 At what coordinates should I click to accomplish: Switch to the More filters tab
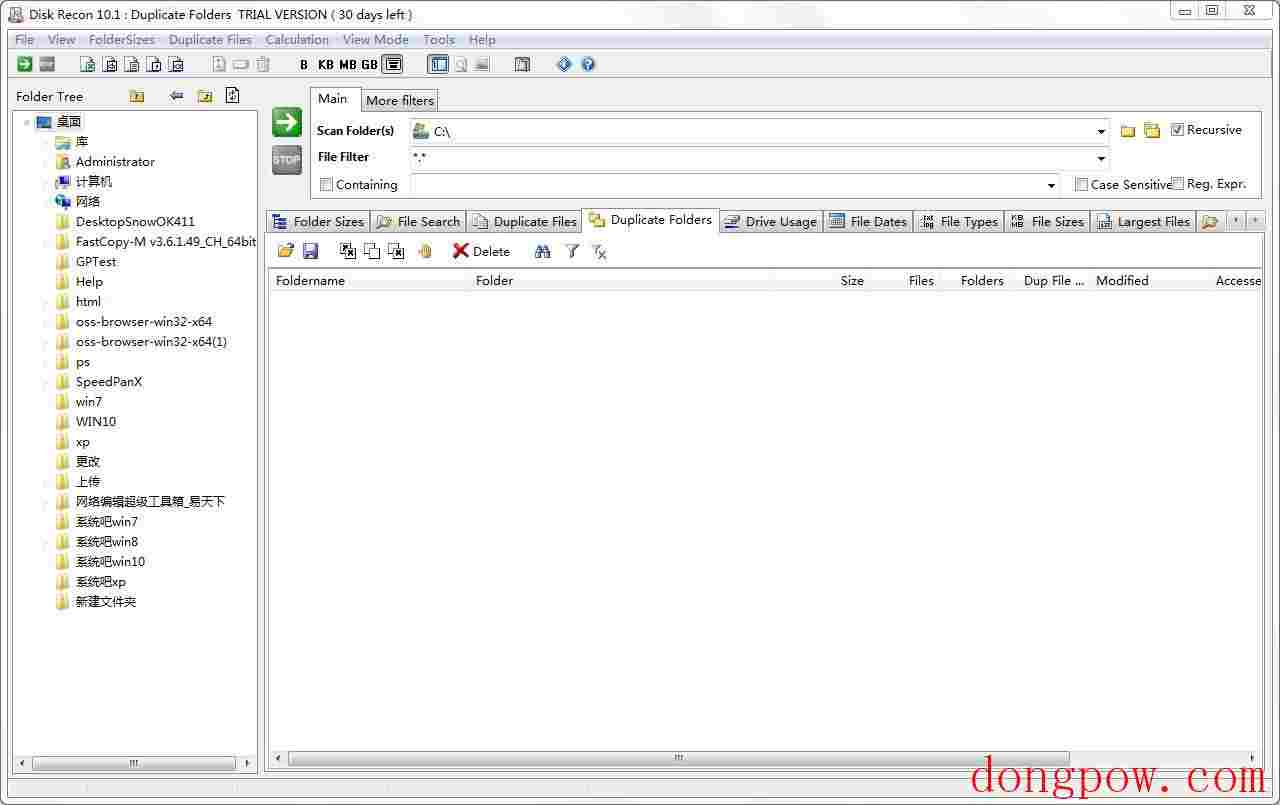click(400, 100)
